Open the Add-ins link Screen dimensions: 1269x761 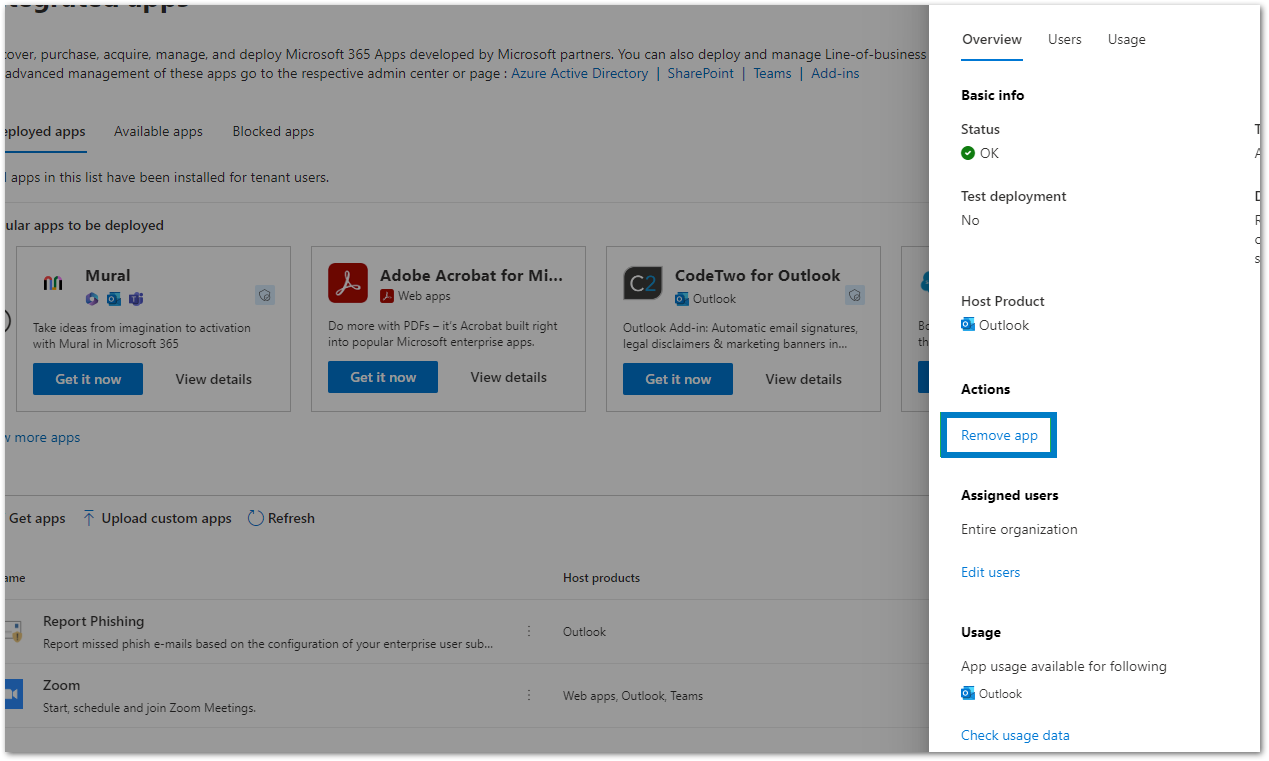point(835,73)
